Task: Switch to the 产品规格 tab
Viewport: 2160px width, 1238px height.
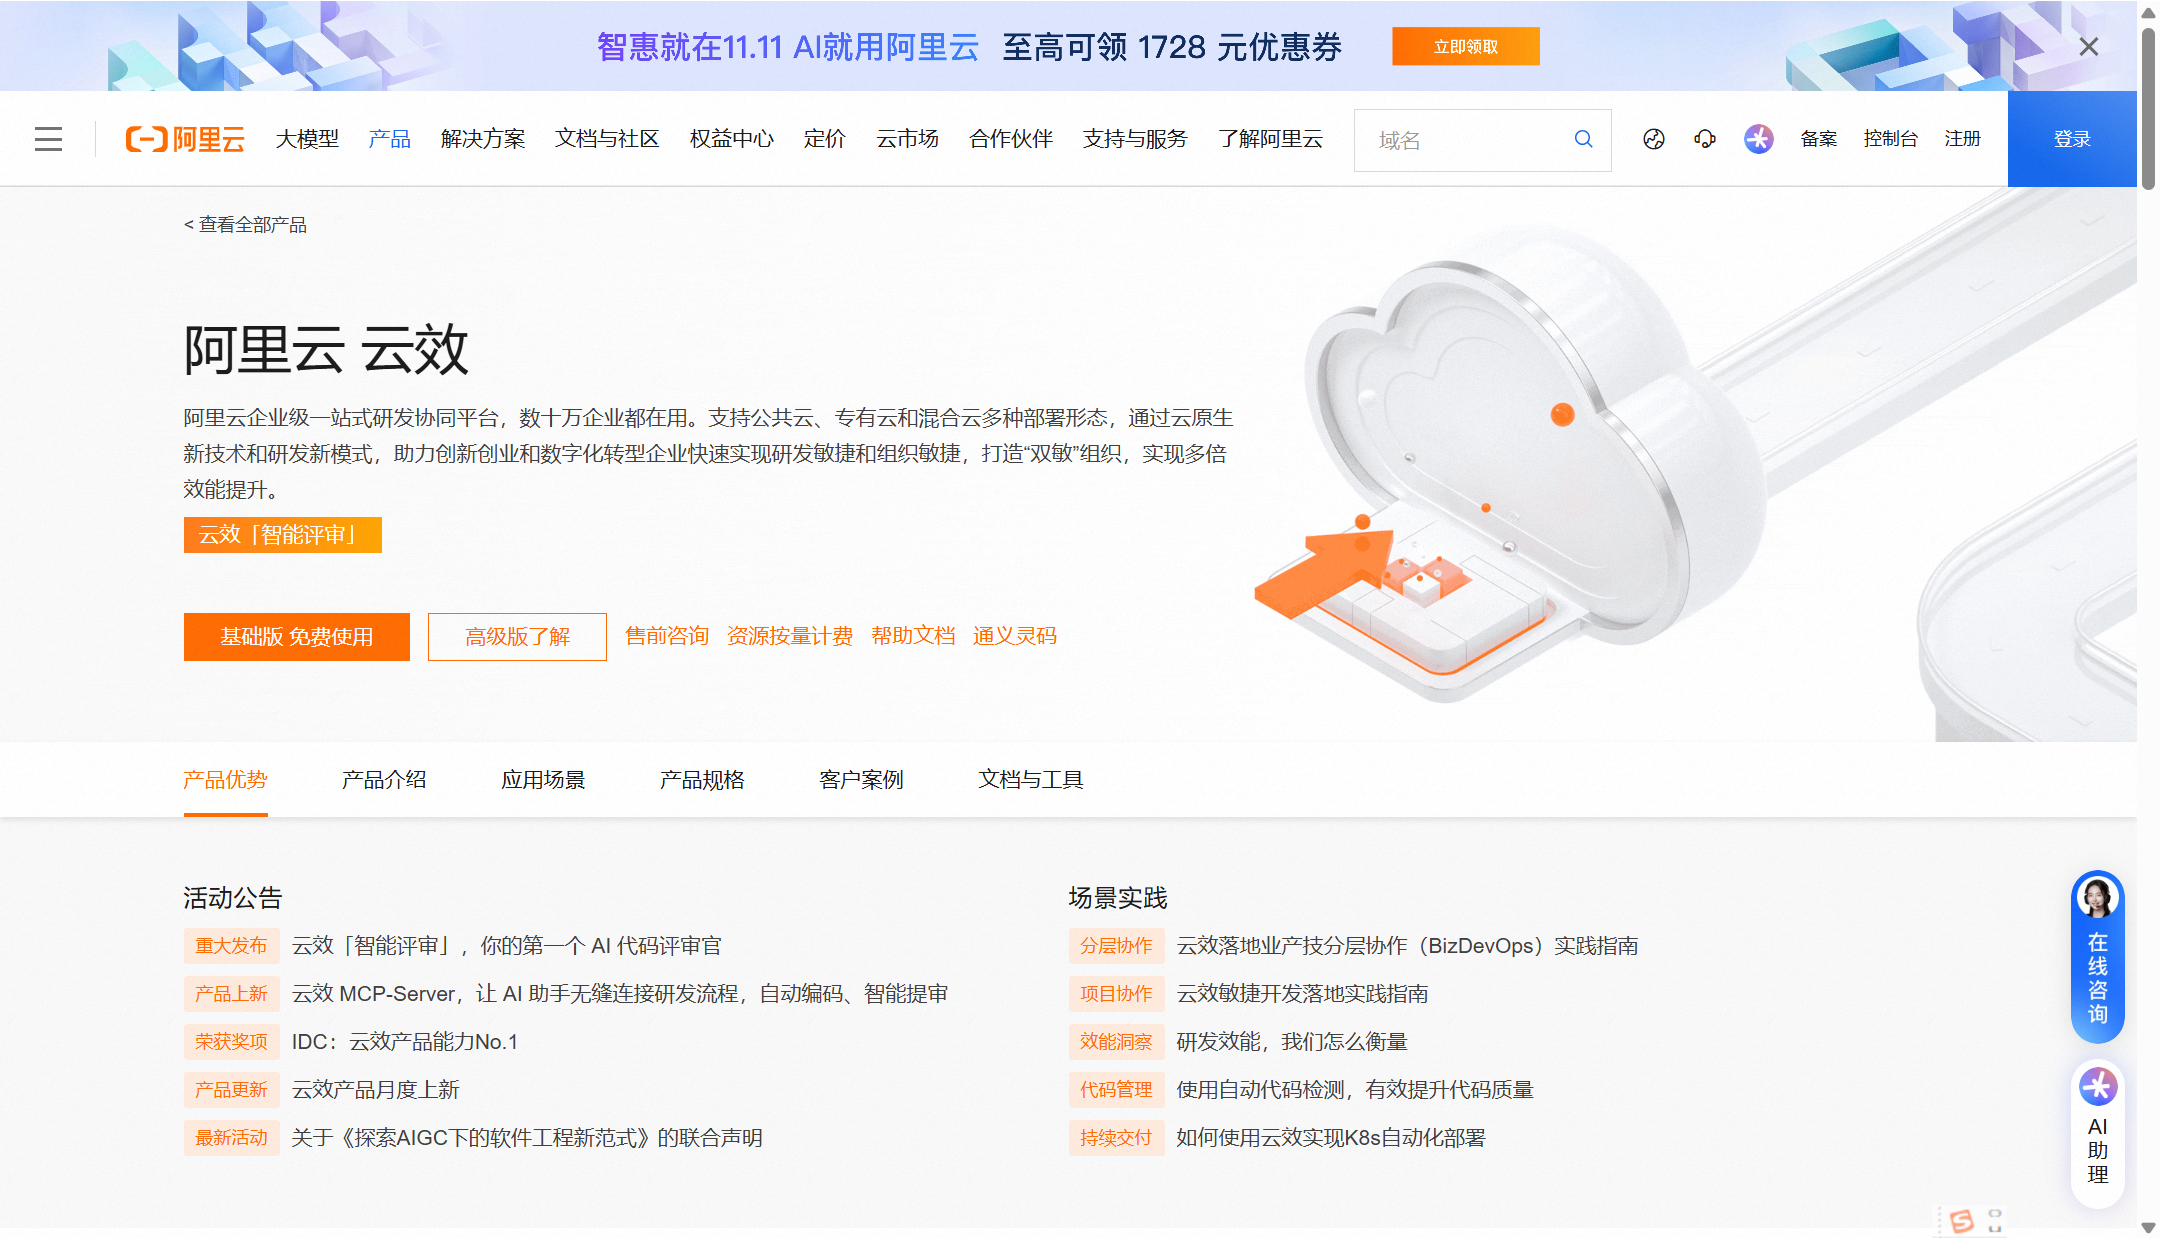Action: (x=702, y=780)
